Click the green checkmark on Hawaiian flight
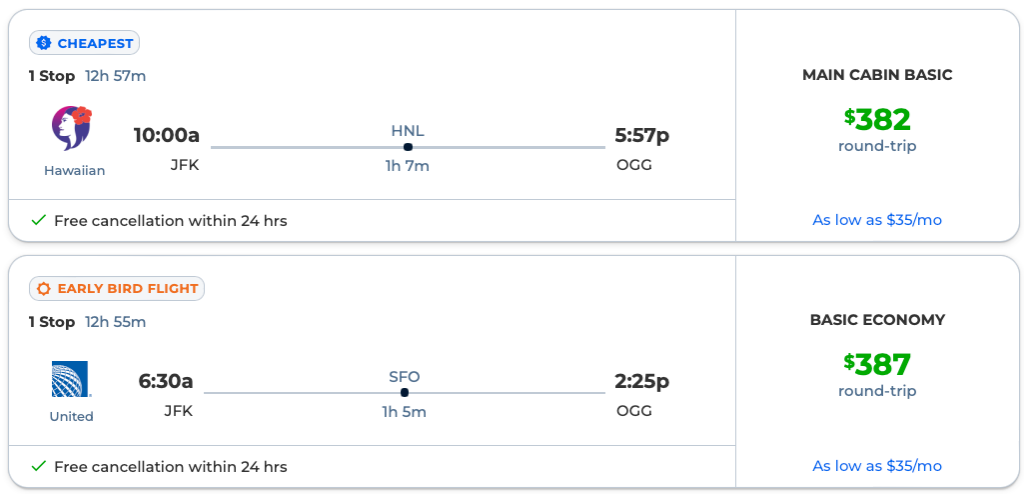This screenshot has height=494, width=1024. pos(39,220)
